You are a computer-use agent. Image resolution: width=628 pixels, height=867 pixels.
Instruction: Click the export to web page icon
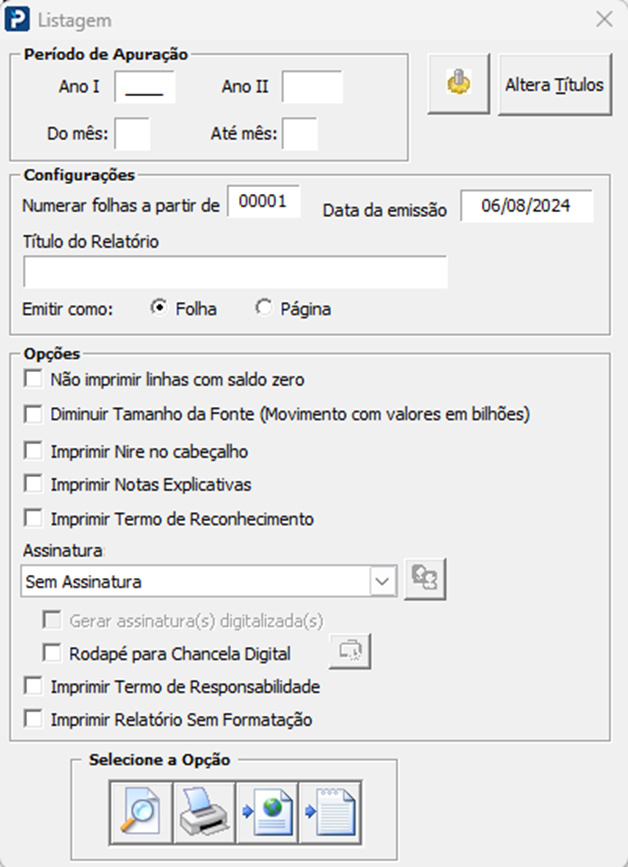click(267, 812)
